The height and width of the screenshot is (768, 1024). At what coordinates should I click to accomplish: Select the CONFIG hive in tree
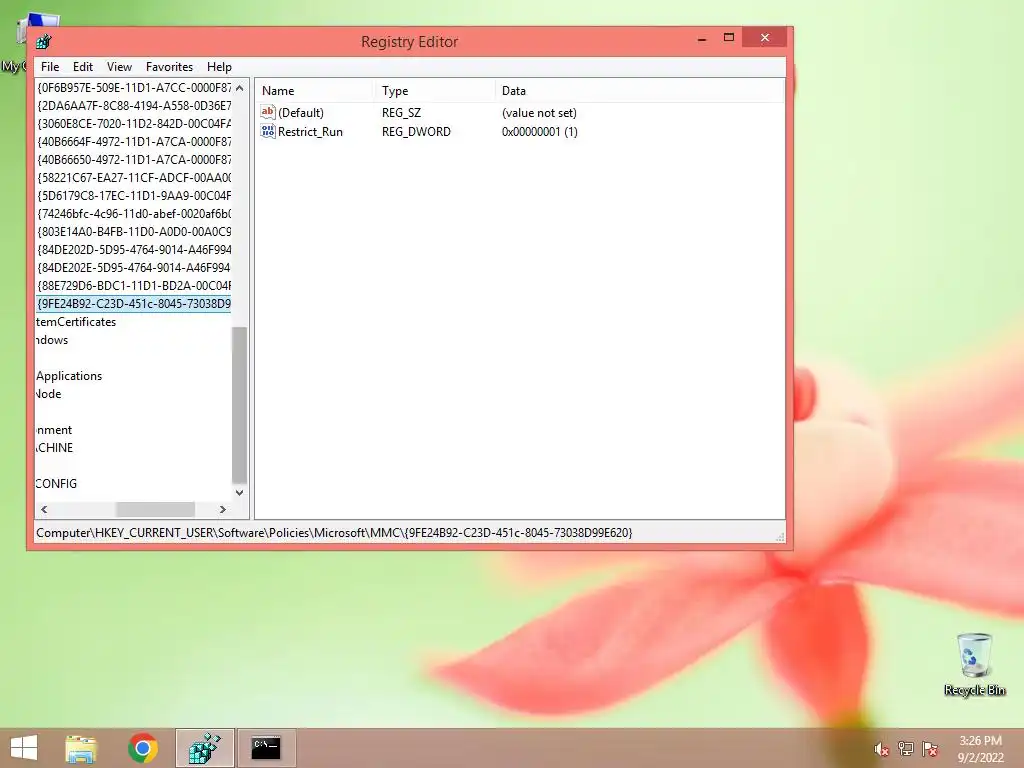point(56,484)
